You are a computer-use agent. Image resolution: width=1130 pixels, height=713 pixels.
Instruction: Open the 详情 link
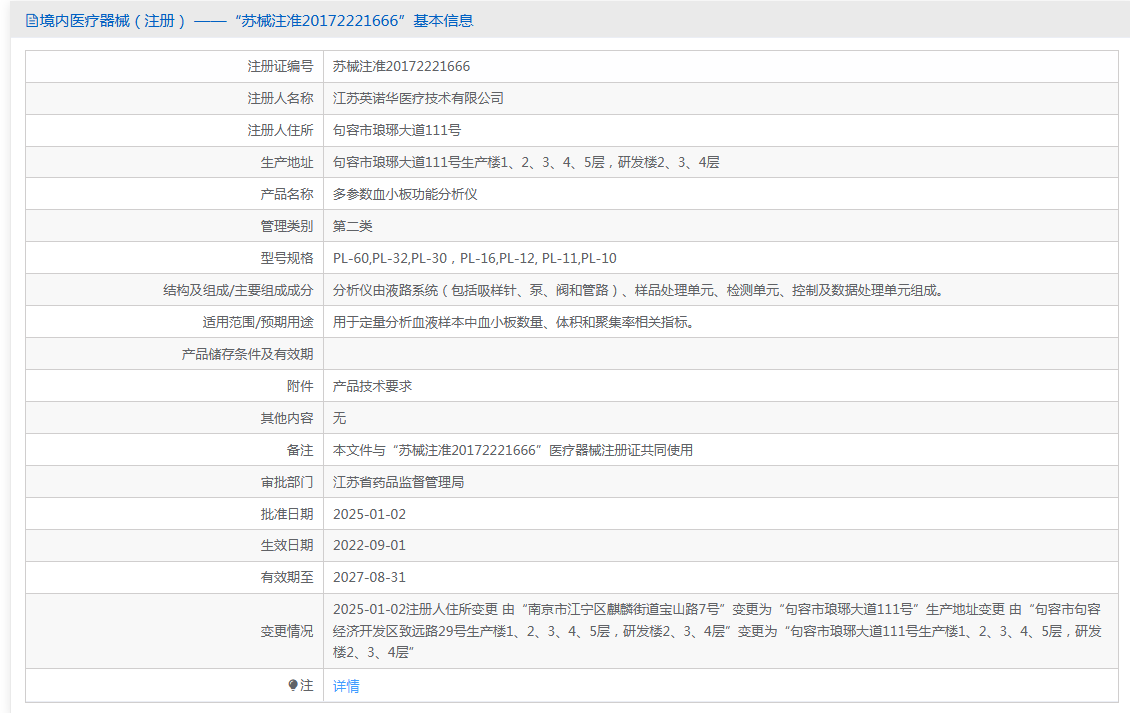tap(346, 686)
